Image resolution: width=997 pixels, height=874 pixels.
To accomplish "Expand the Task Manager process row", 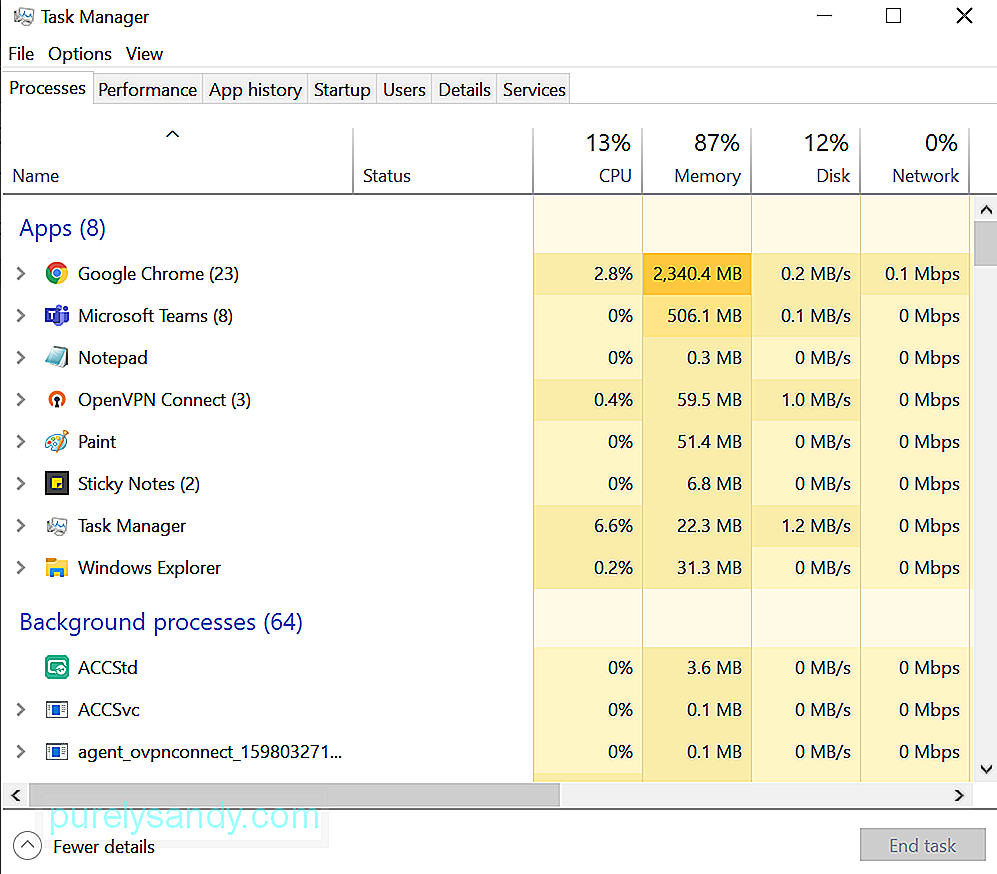I will [x=21, y=526].
